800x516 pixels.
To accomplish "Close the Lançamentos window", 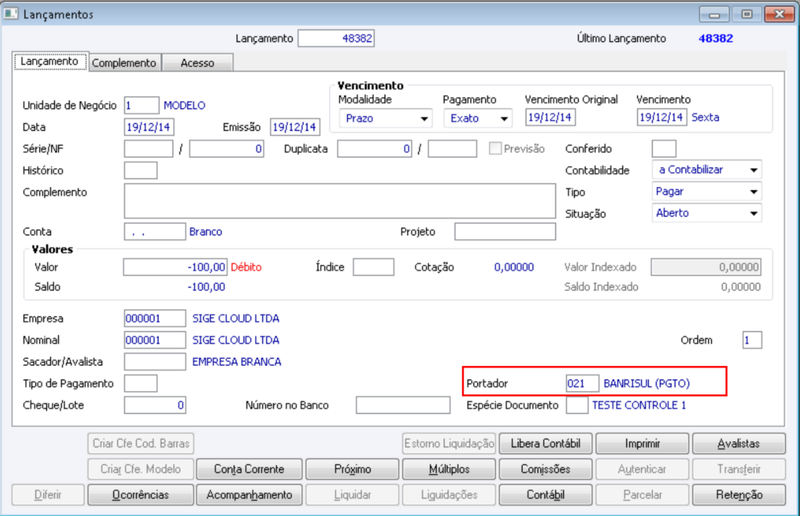I will click(779, 14).
